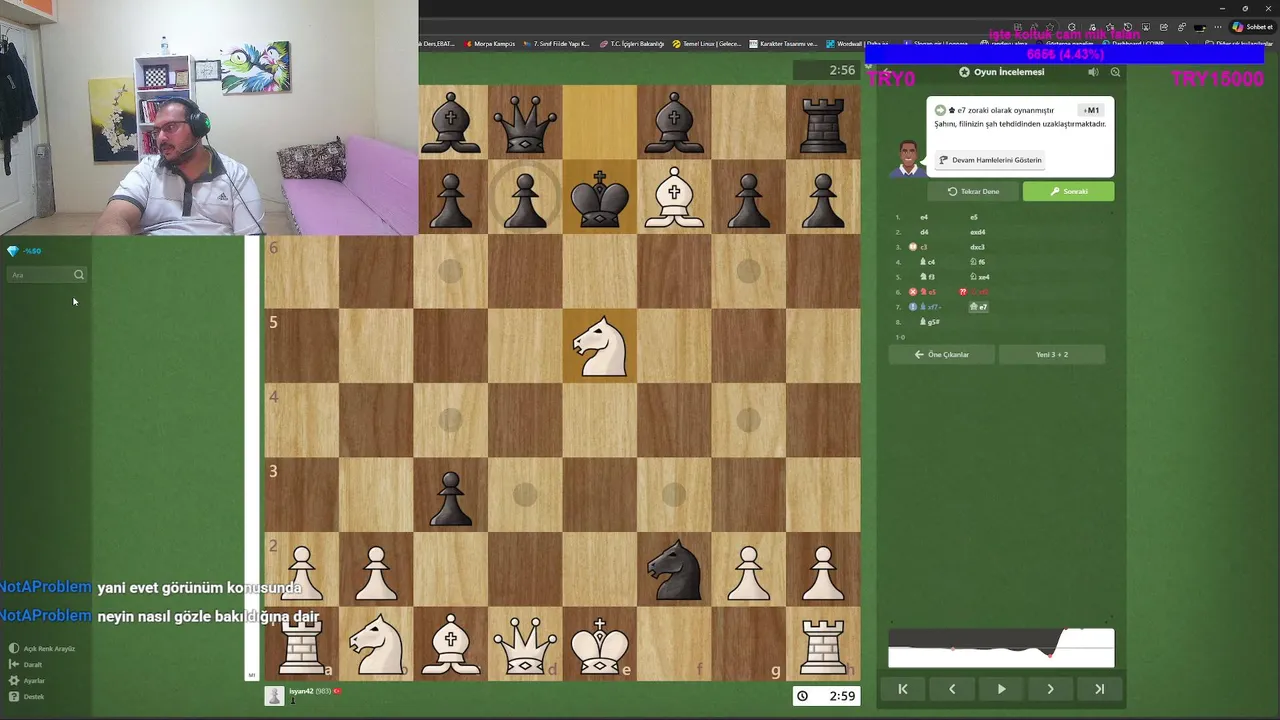Open T.C. İçişleri Bakanlığı bookmark
This screenshot has width=1280, height=720.
632,44
